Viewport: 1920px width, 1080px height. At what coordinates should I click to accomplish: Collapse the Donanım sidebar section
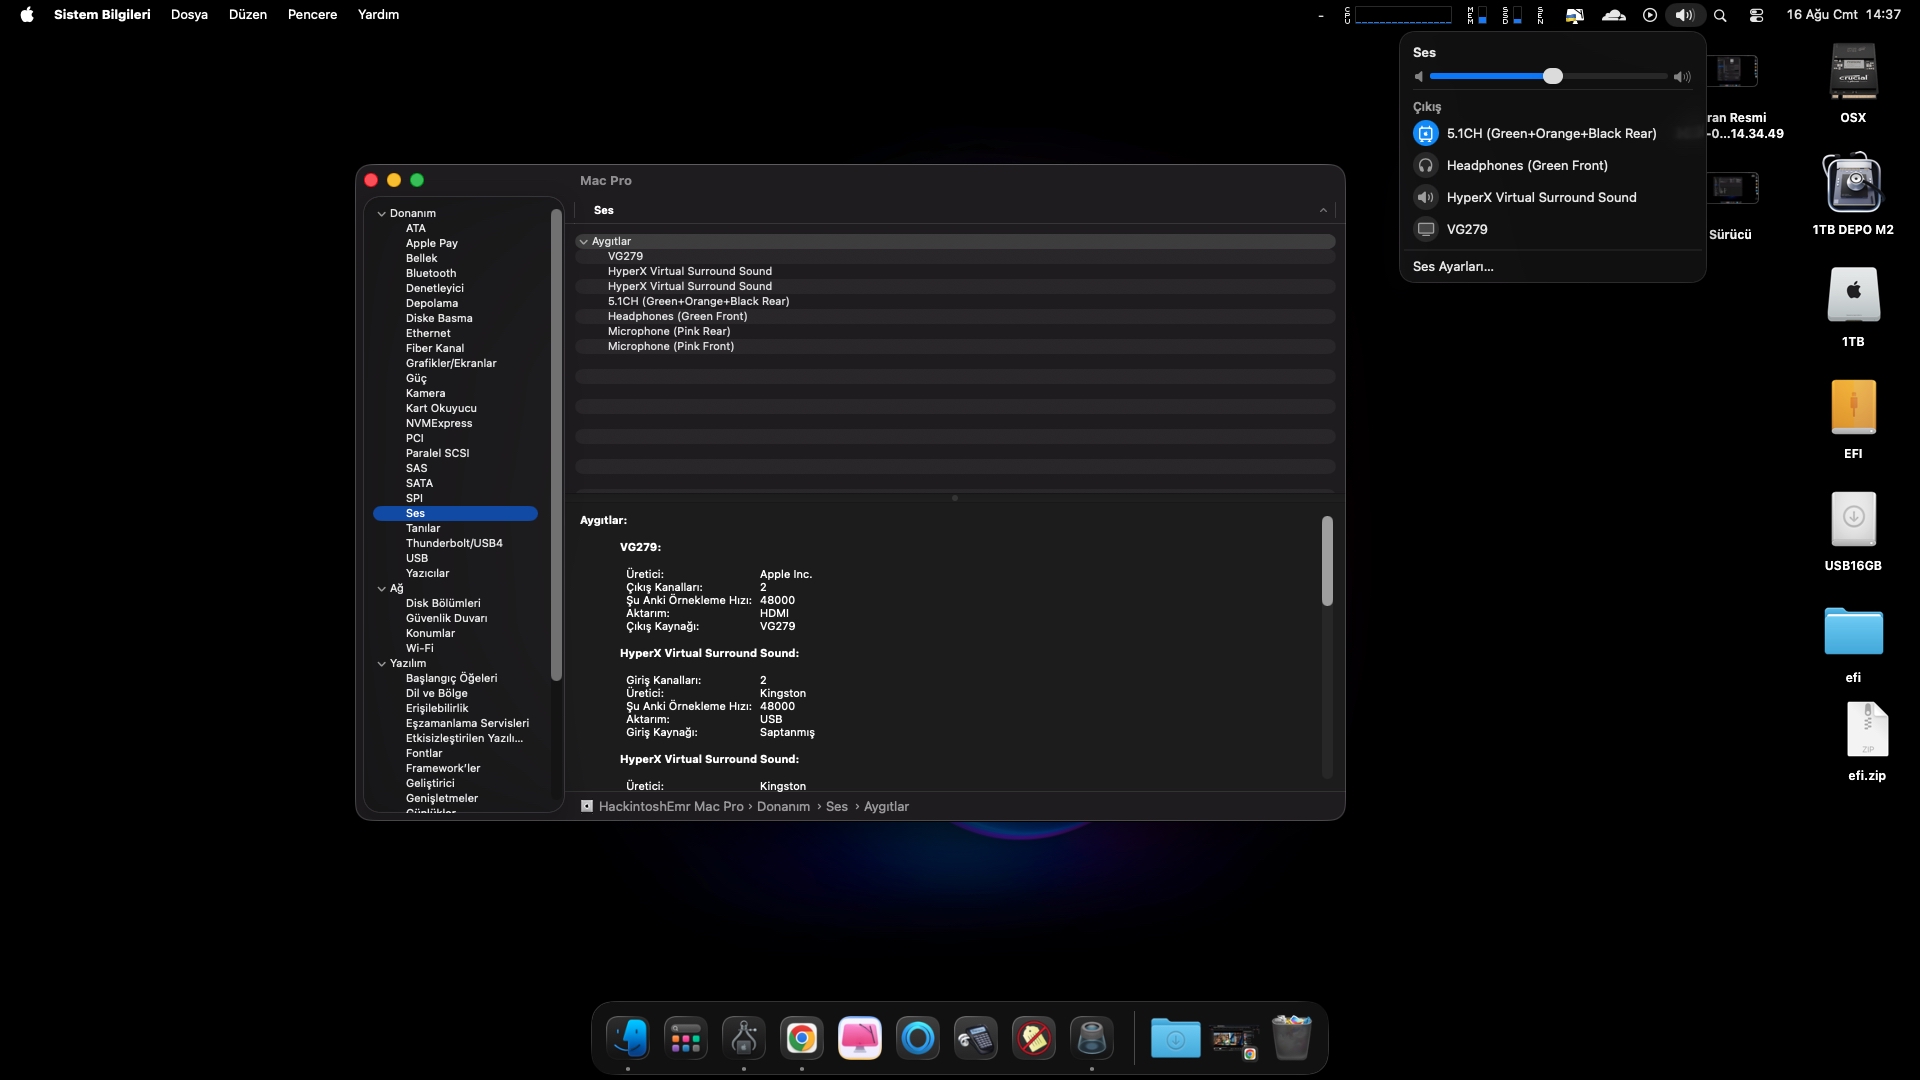coord(381,213)
